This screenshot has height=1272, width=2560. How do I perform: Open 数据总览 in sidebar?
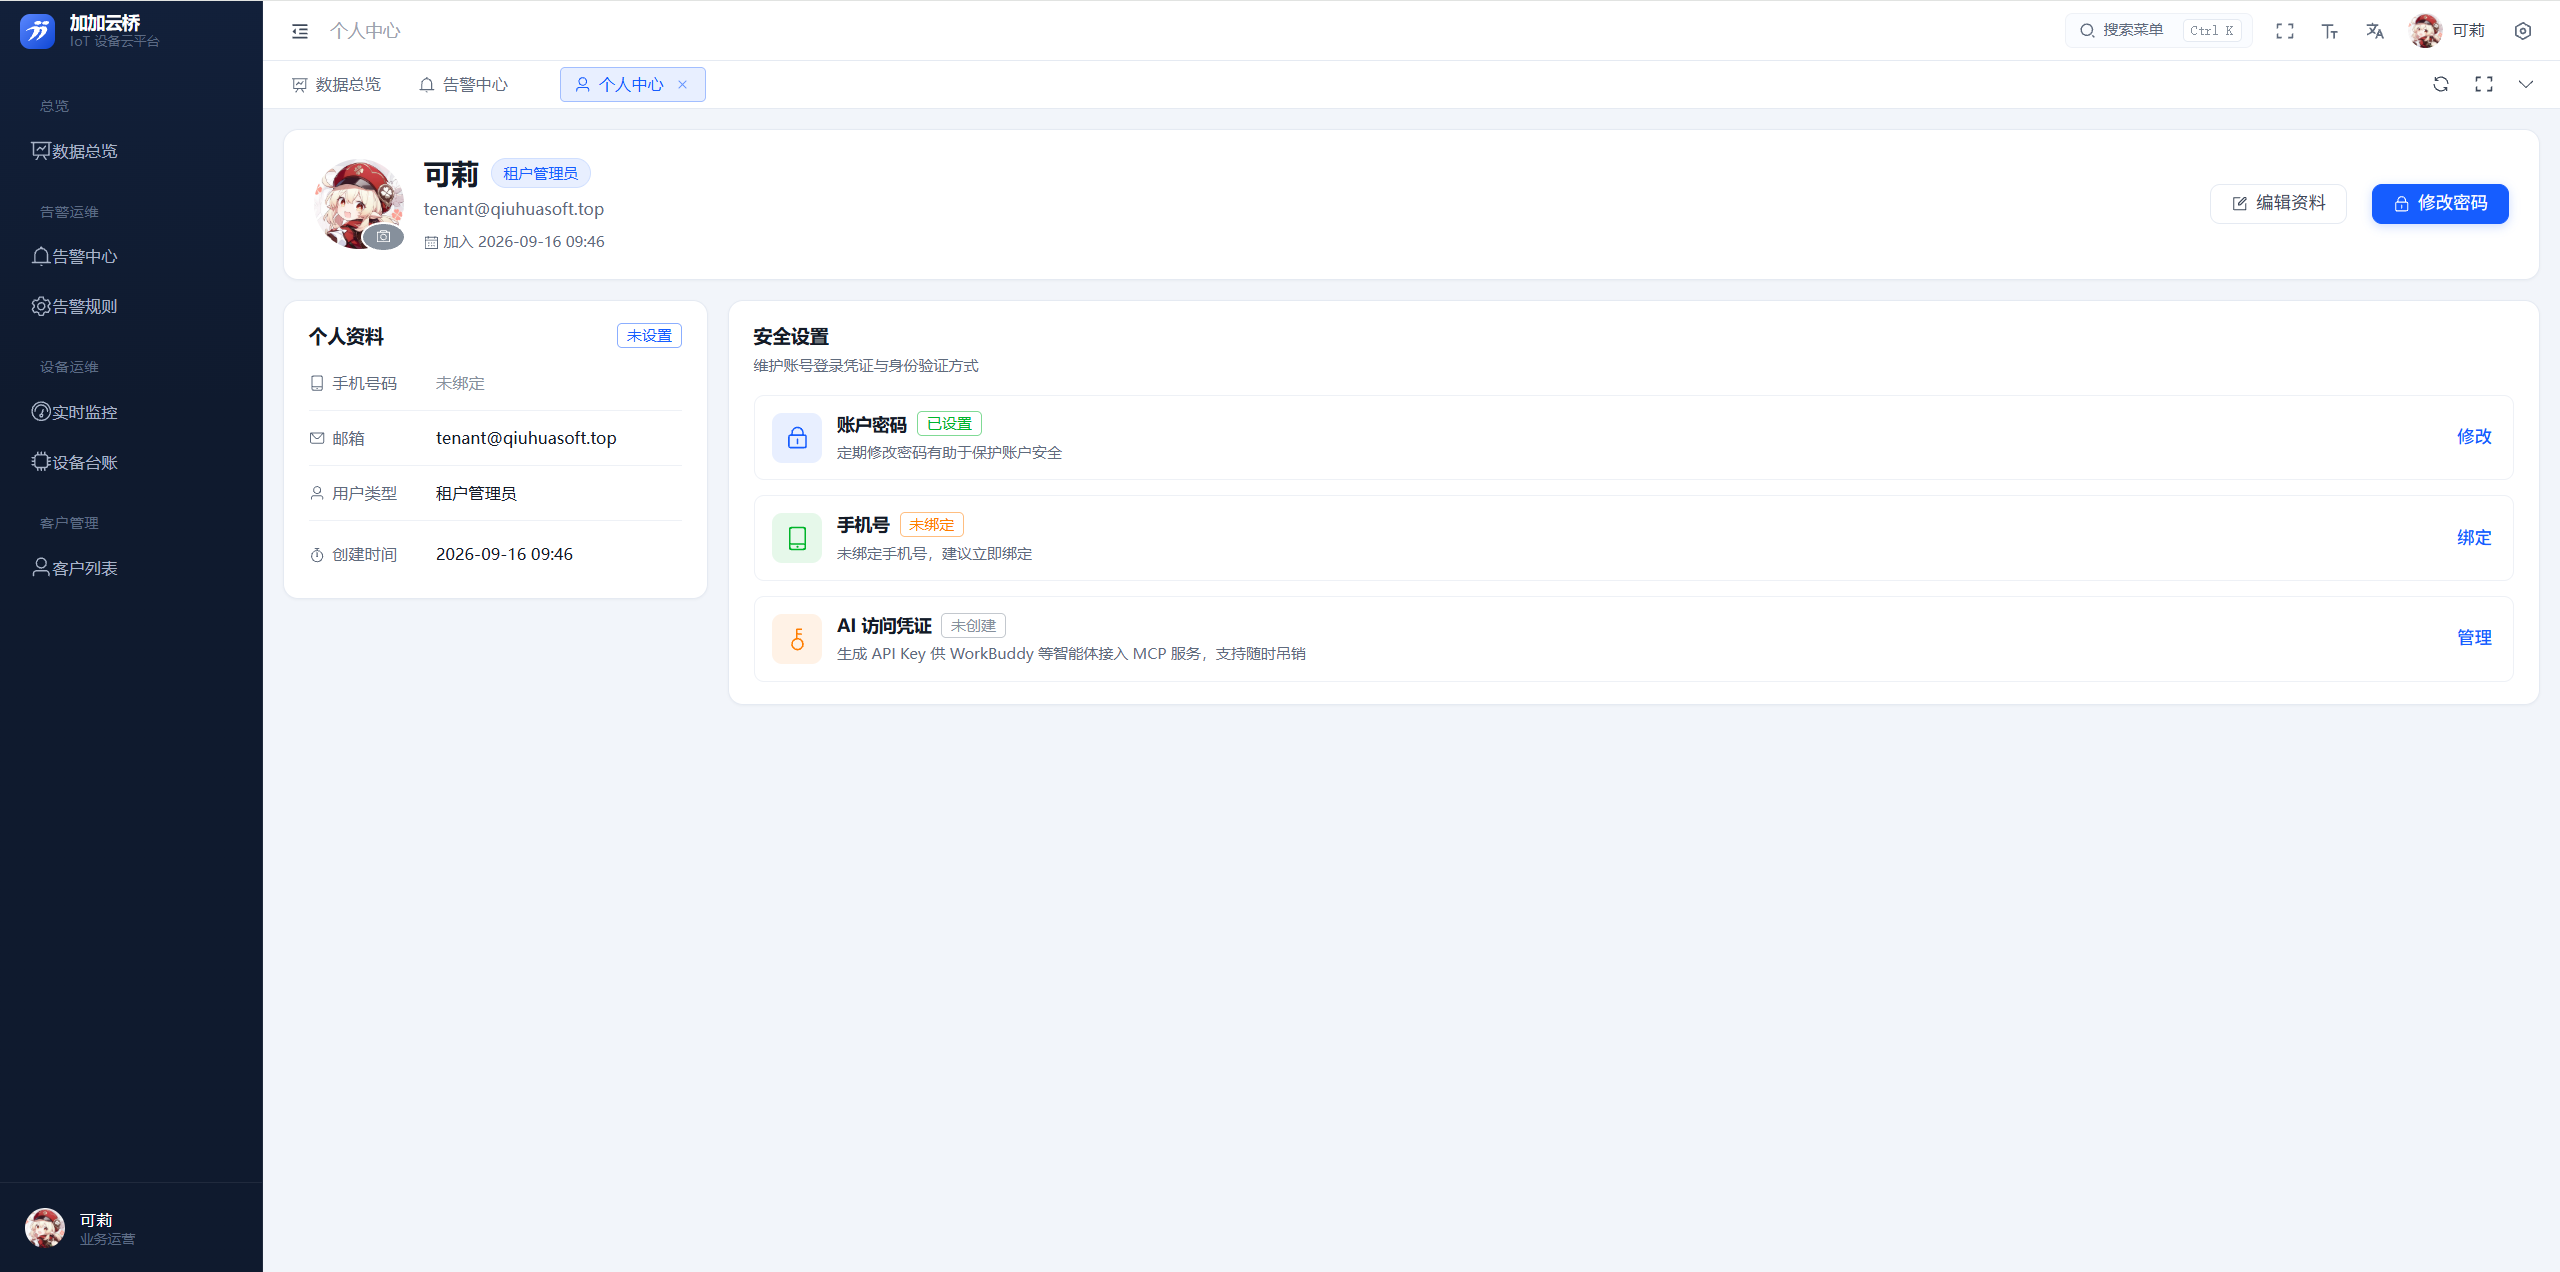click(131, 151)
